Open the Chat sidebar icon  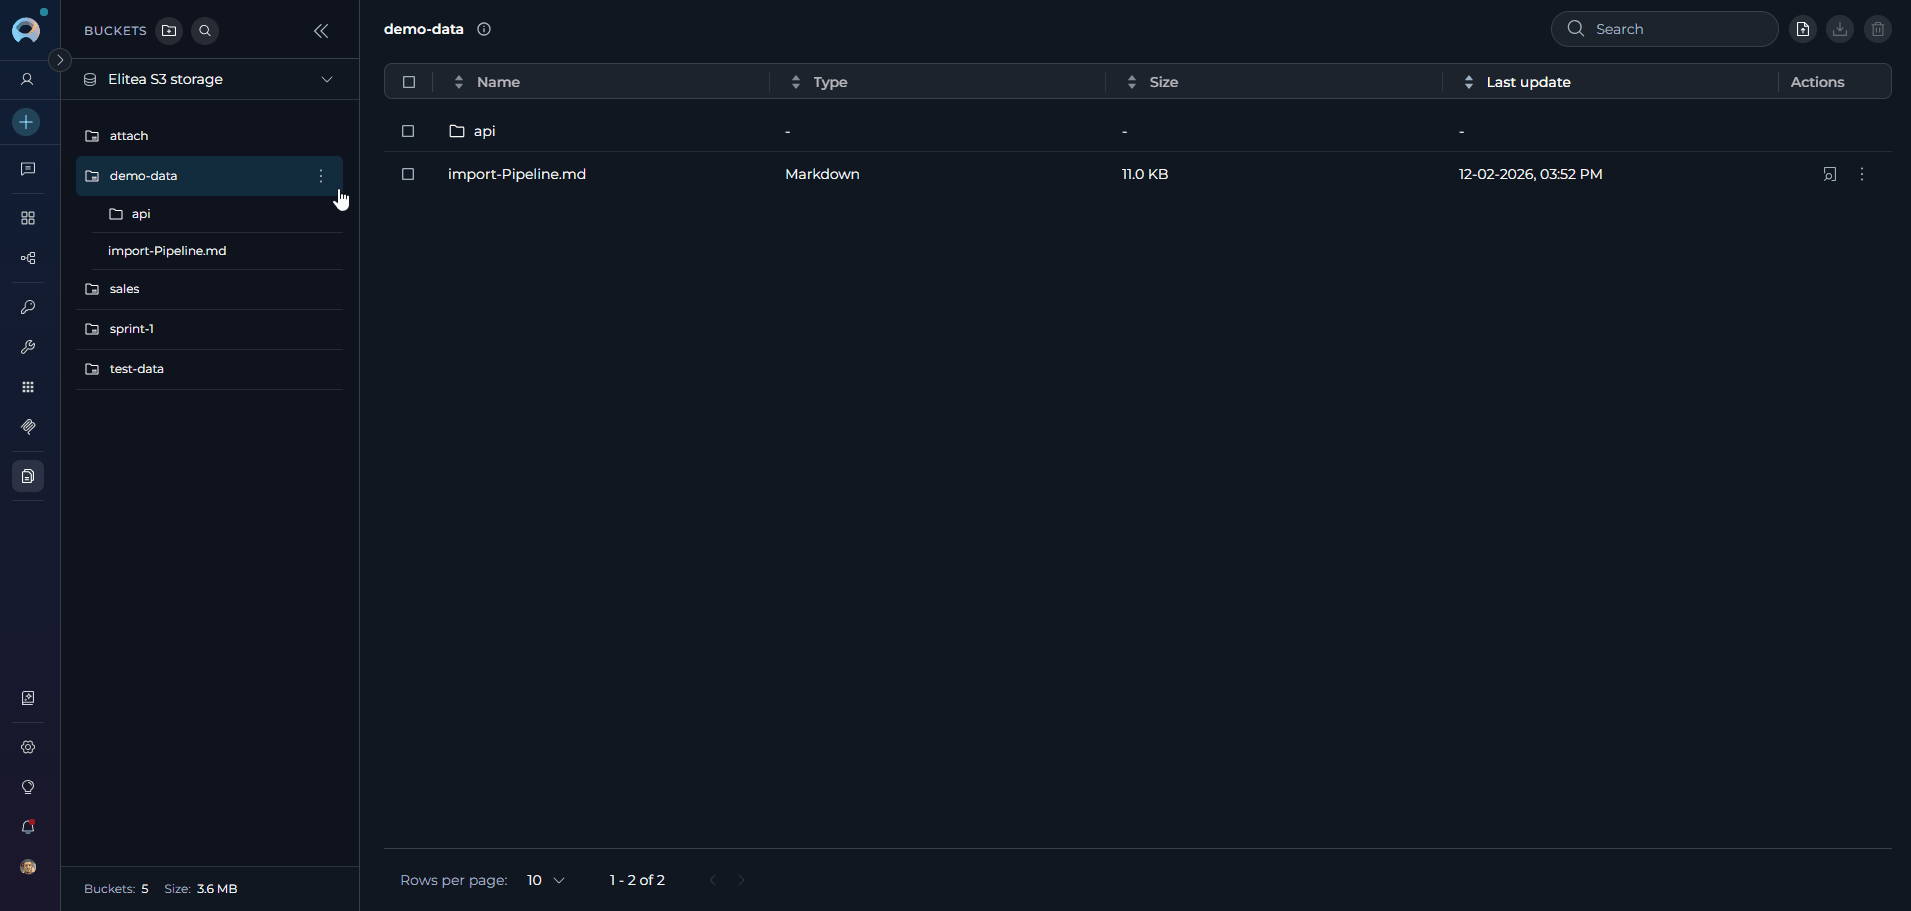point(28,169)
